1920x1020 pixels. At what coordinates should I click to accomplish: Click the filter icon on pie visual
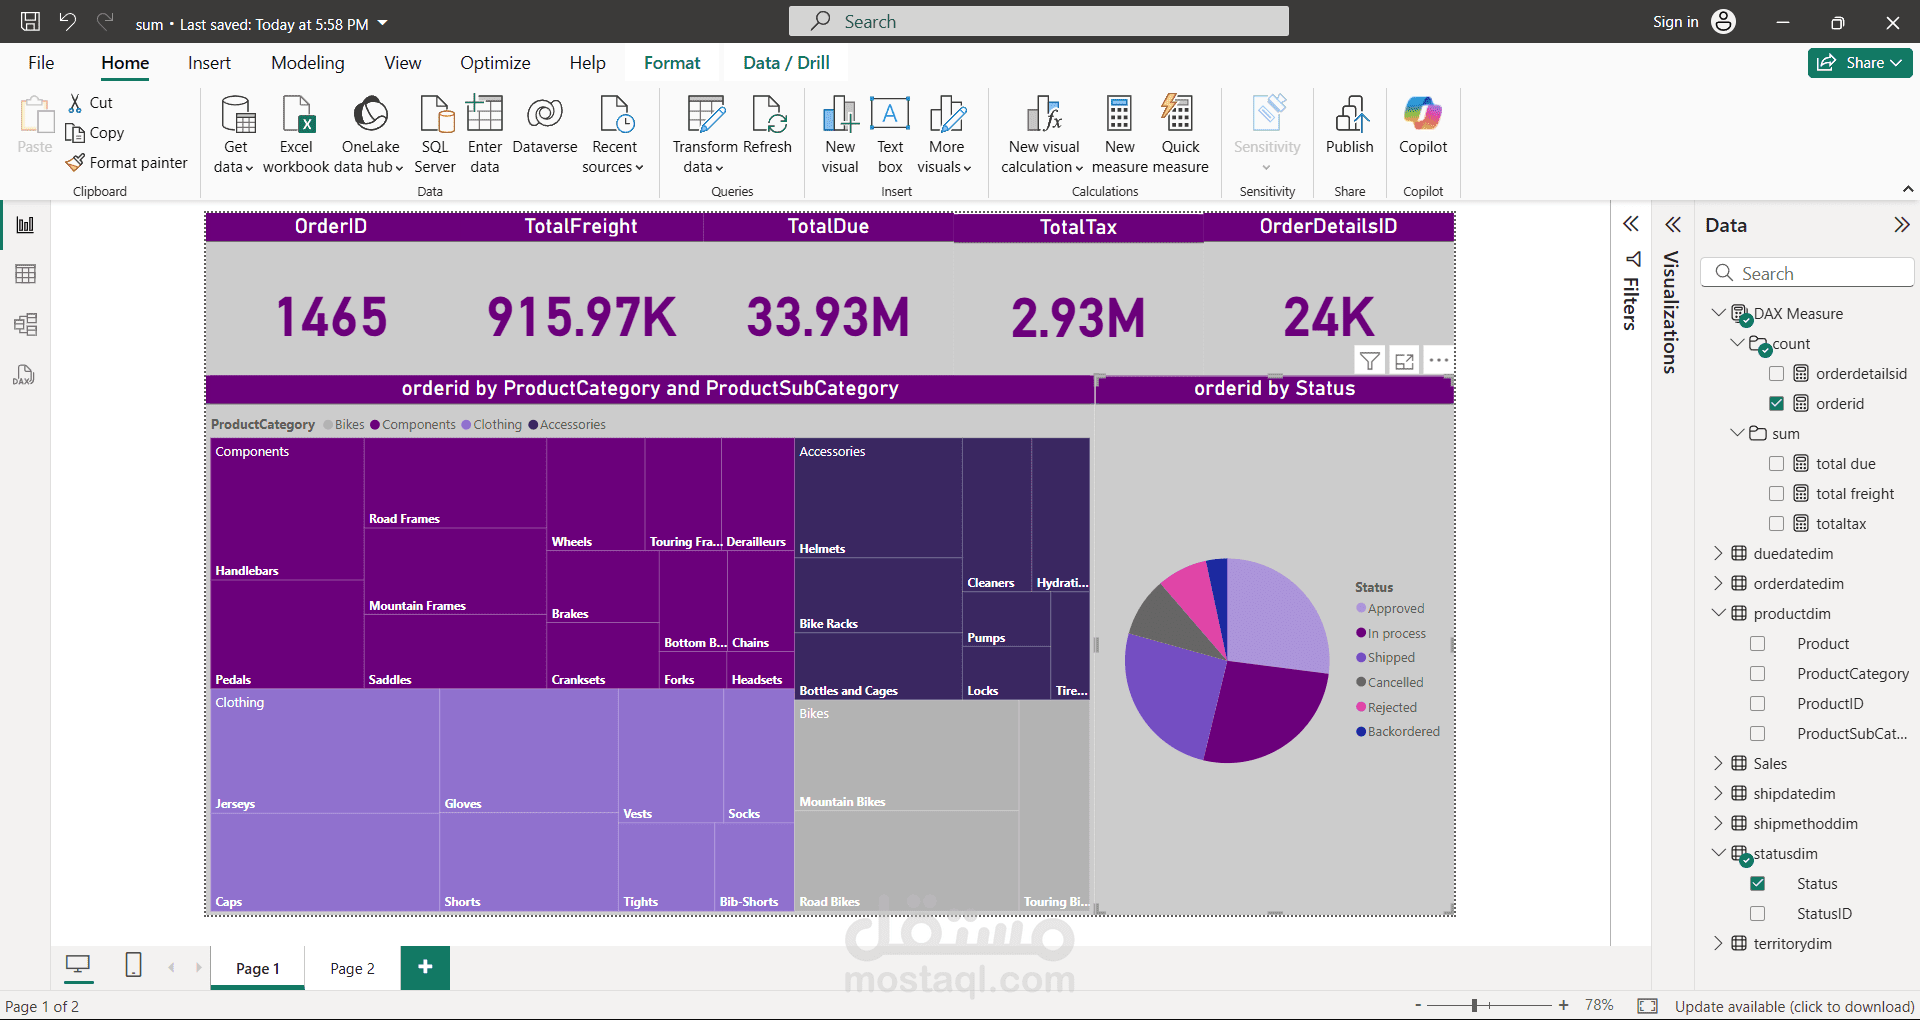[1370, 361]
